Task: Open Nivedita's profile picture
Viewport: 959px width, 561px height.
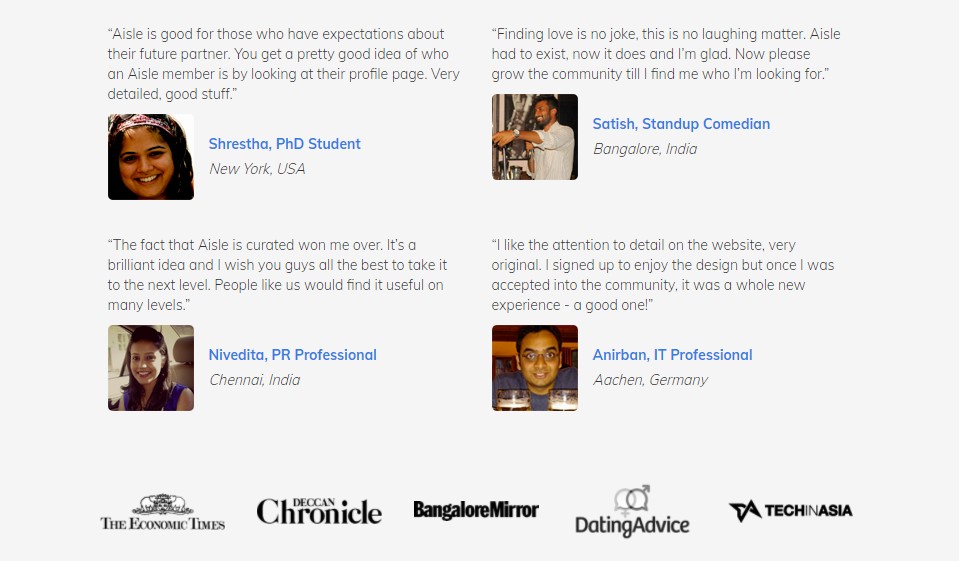Action: (151, 368)
